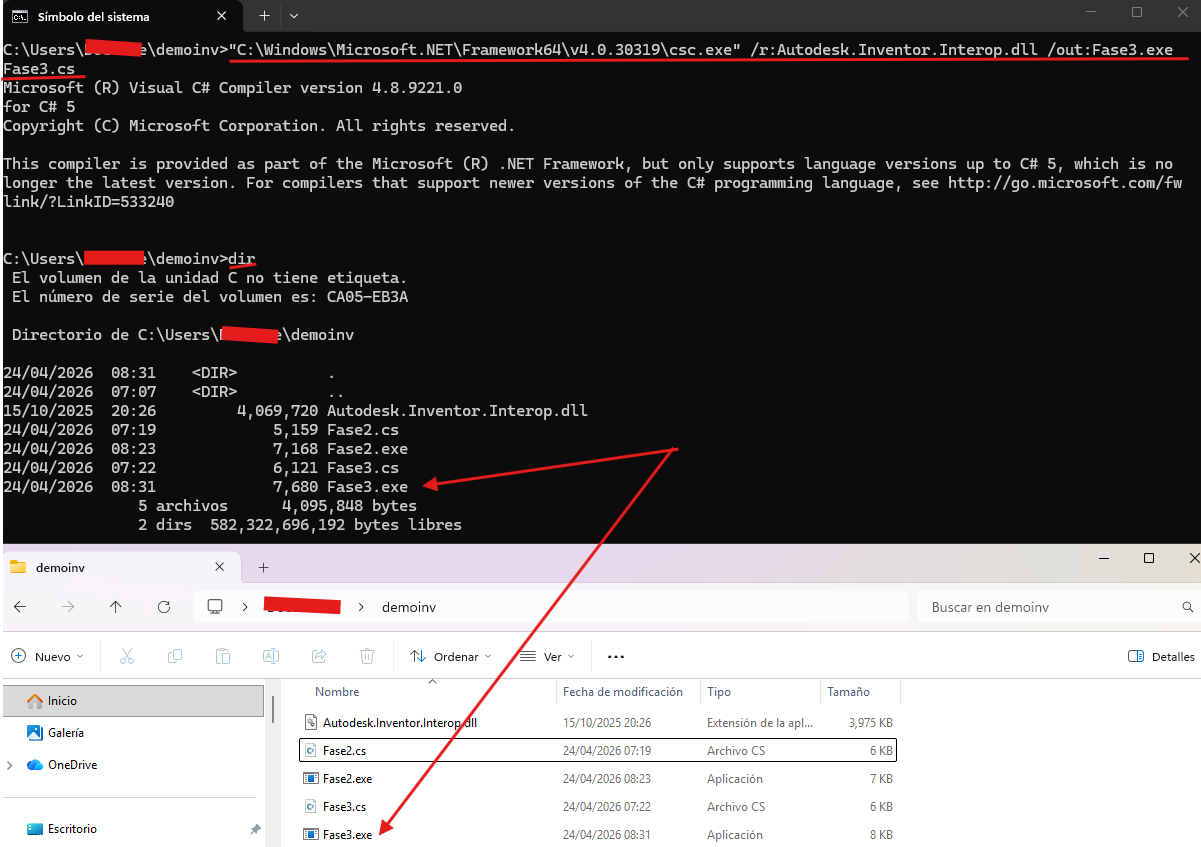Click the Copy icon in the toolbar

click(x=175, y=657)
